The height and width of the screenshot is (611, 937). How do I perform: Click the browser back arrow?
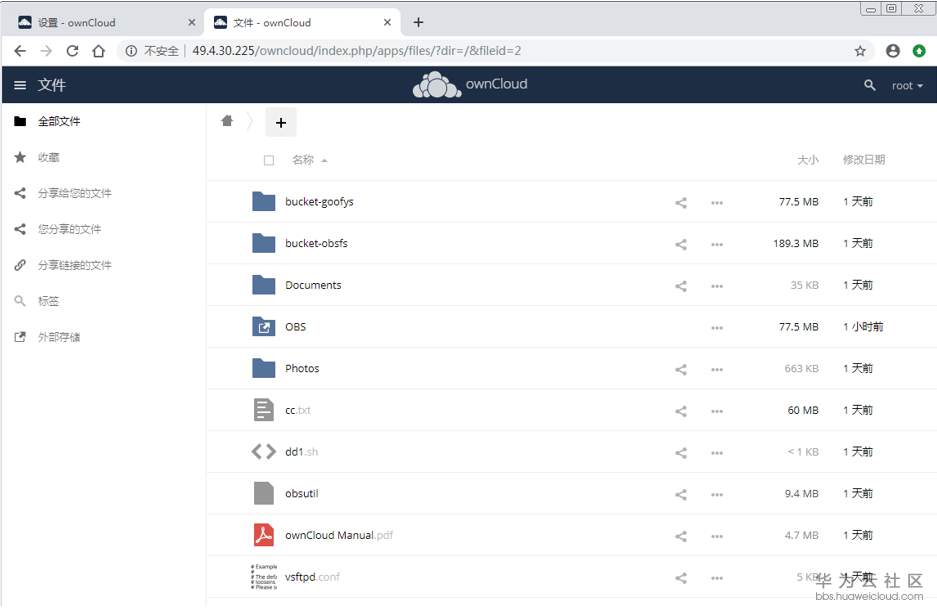pyautogui.click(x=20, y=51)
